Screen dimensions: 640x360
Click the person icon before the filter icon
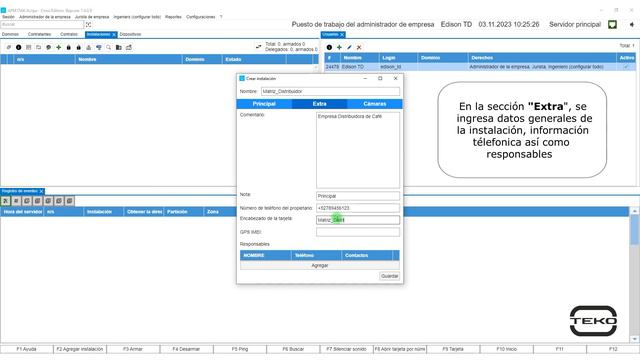click(x=89, y=47)
